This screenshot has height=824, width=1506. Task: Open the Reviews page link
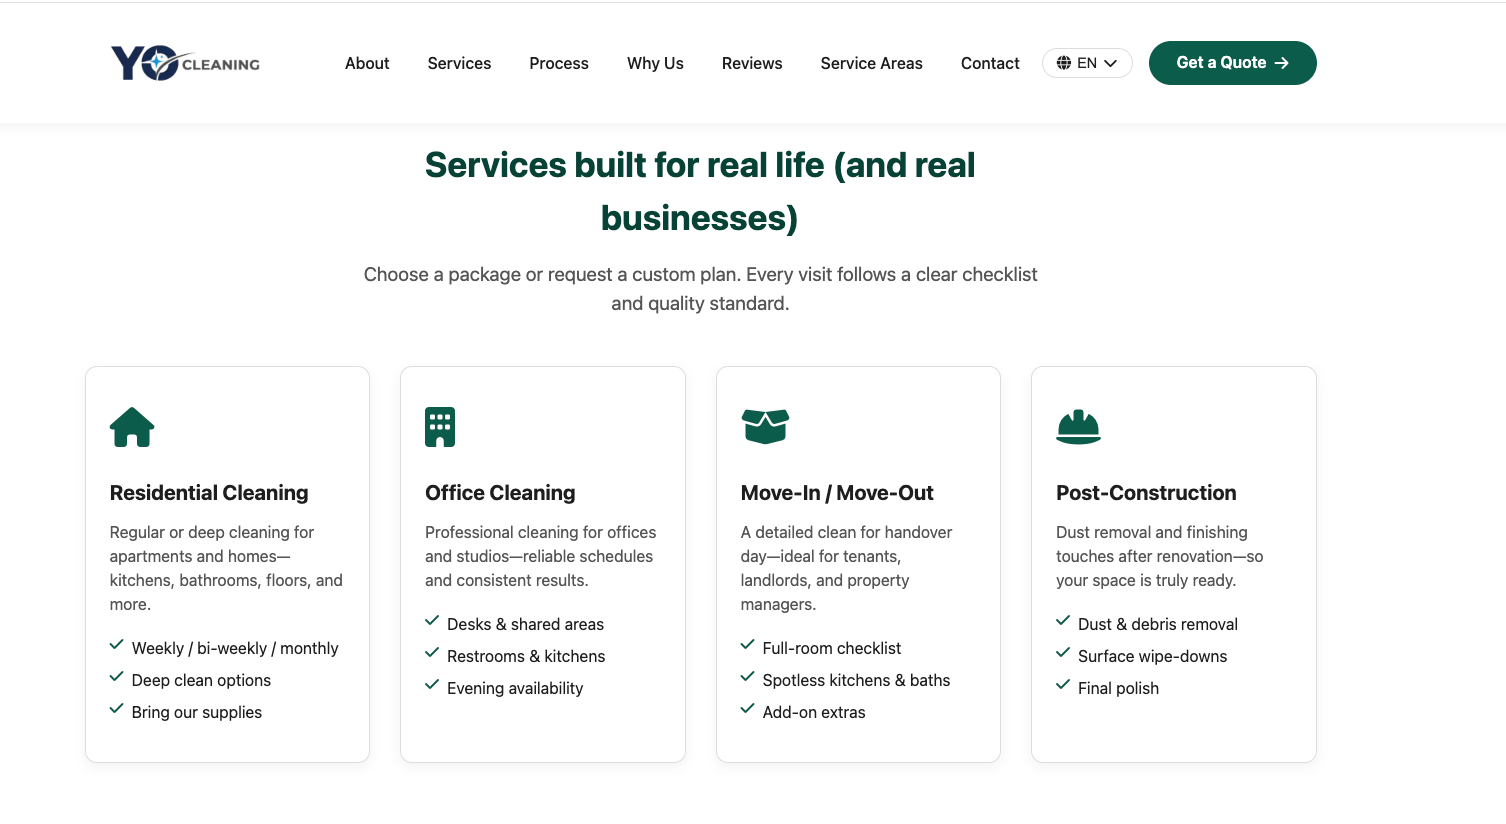click(x=752, y=63)
